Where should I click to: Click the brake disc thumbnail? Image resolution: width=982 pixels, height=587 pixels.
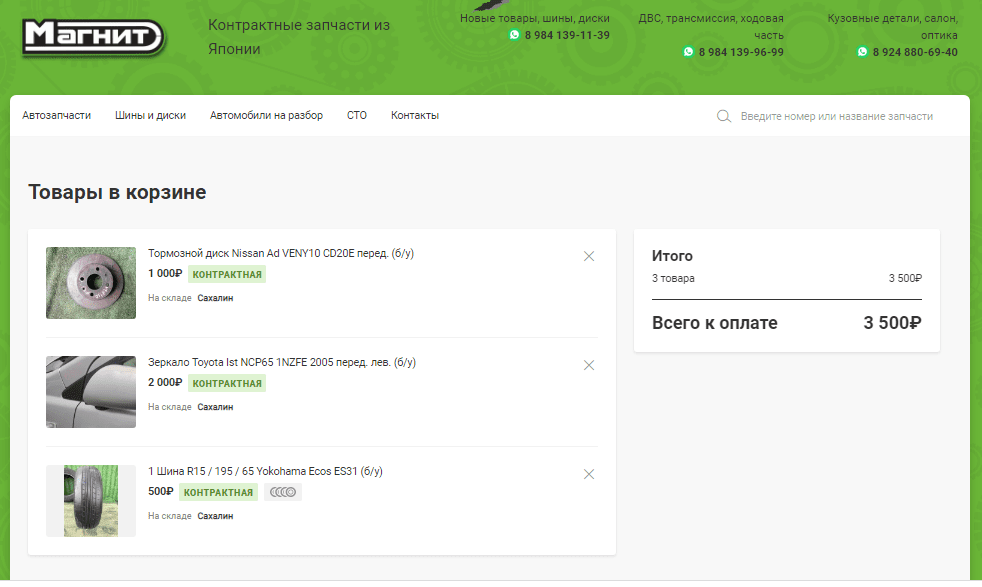coord(91,283)
